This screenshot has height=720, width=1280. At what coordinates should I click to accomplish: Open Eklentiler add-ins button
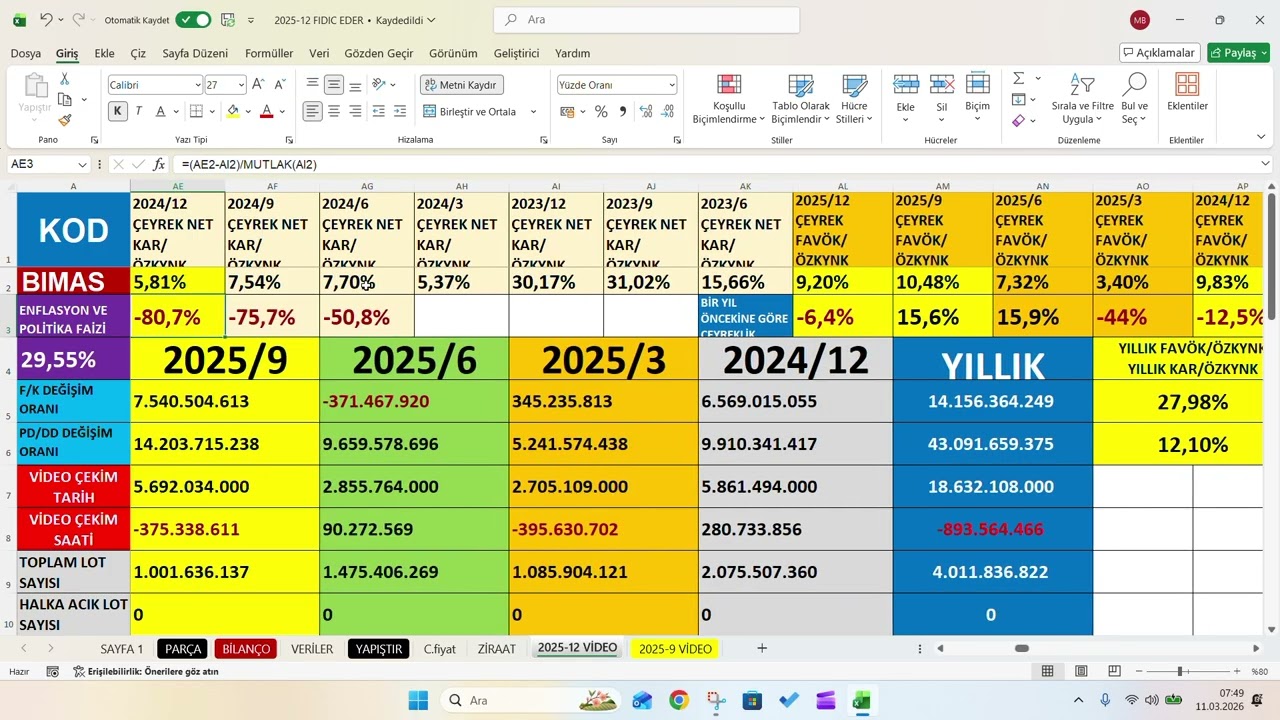tap(1188, 93)
